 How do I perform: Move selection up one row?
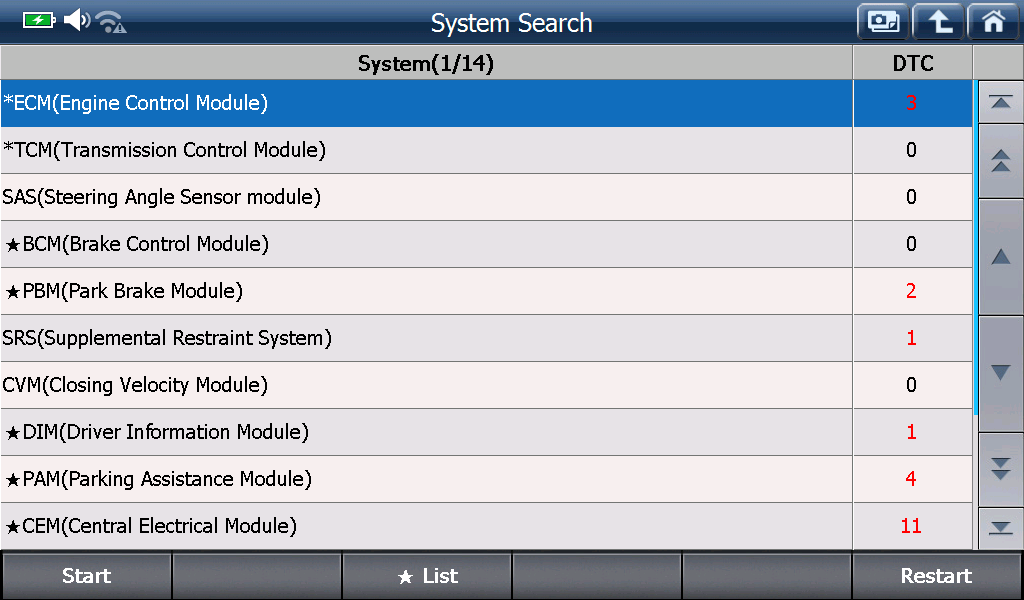click(x=1000, y=257)
